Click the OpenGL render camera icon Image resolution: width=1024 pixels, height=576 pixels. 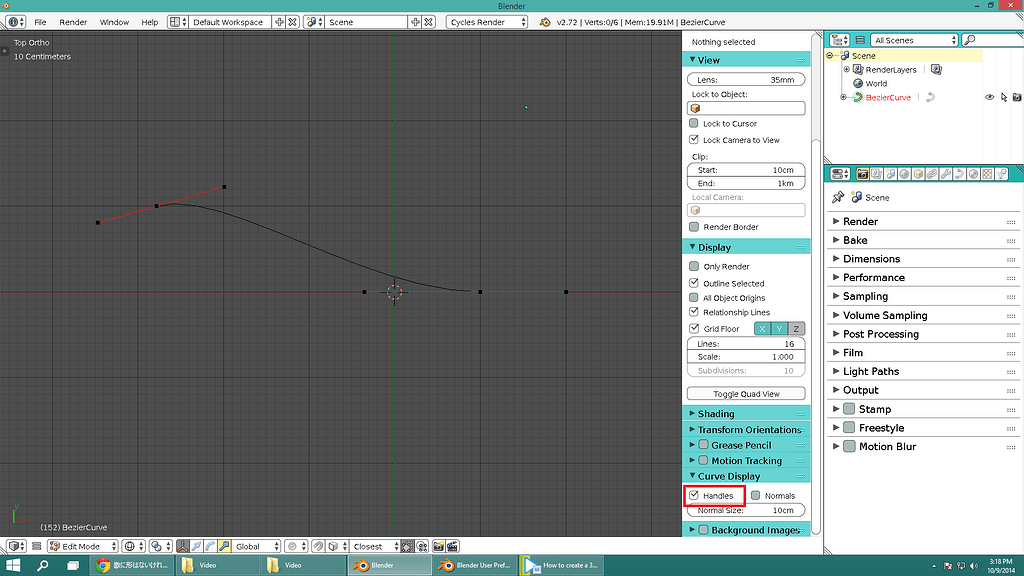coord(439,547)
